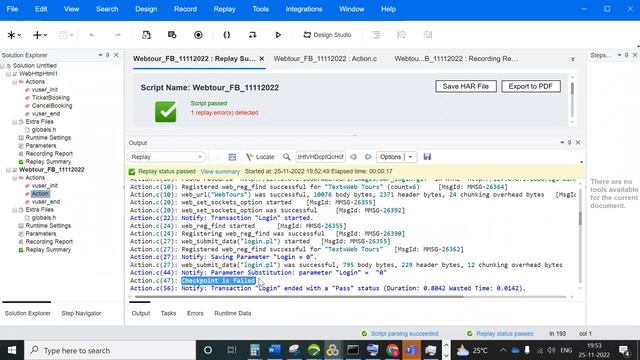Open the Replay menu
The height and width of the screenshot is (360, 640).
[x=224, y=9]
